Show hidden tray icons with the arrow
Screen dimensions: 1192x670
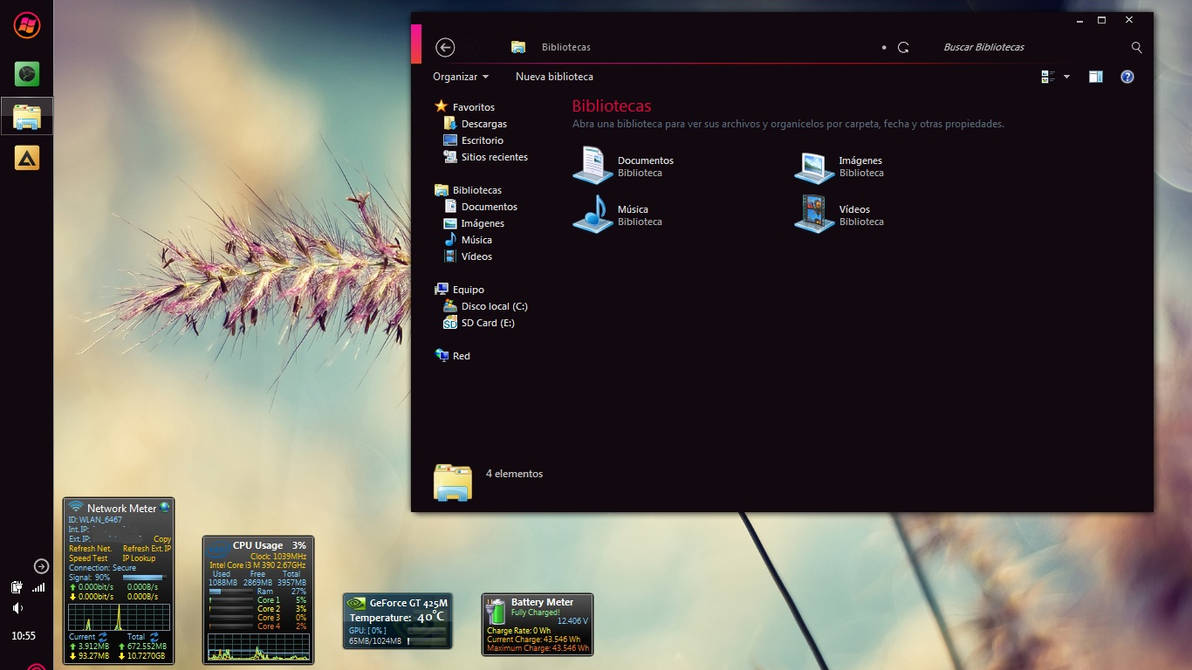coord(41,566)
